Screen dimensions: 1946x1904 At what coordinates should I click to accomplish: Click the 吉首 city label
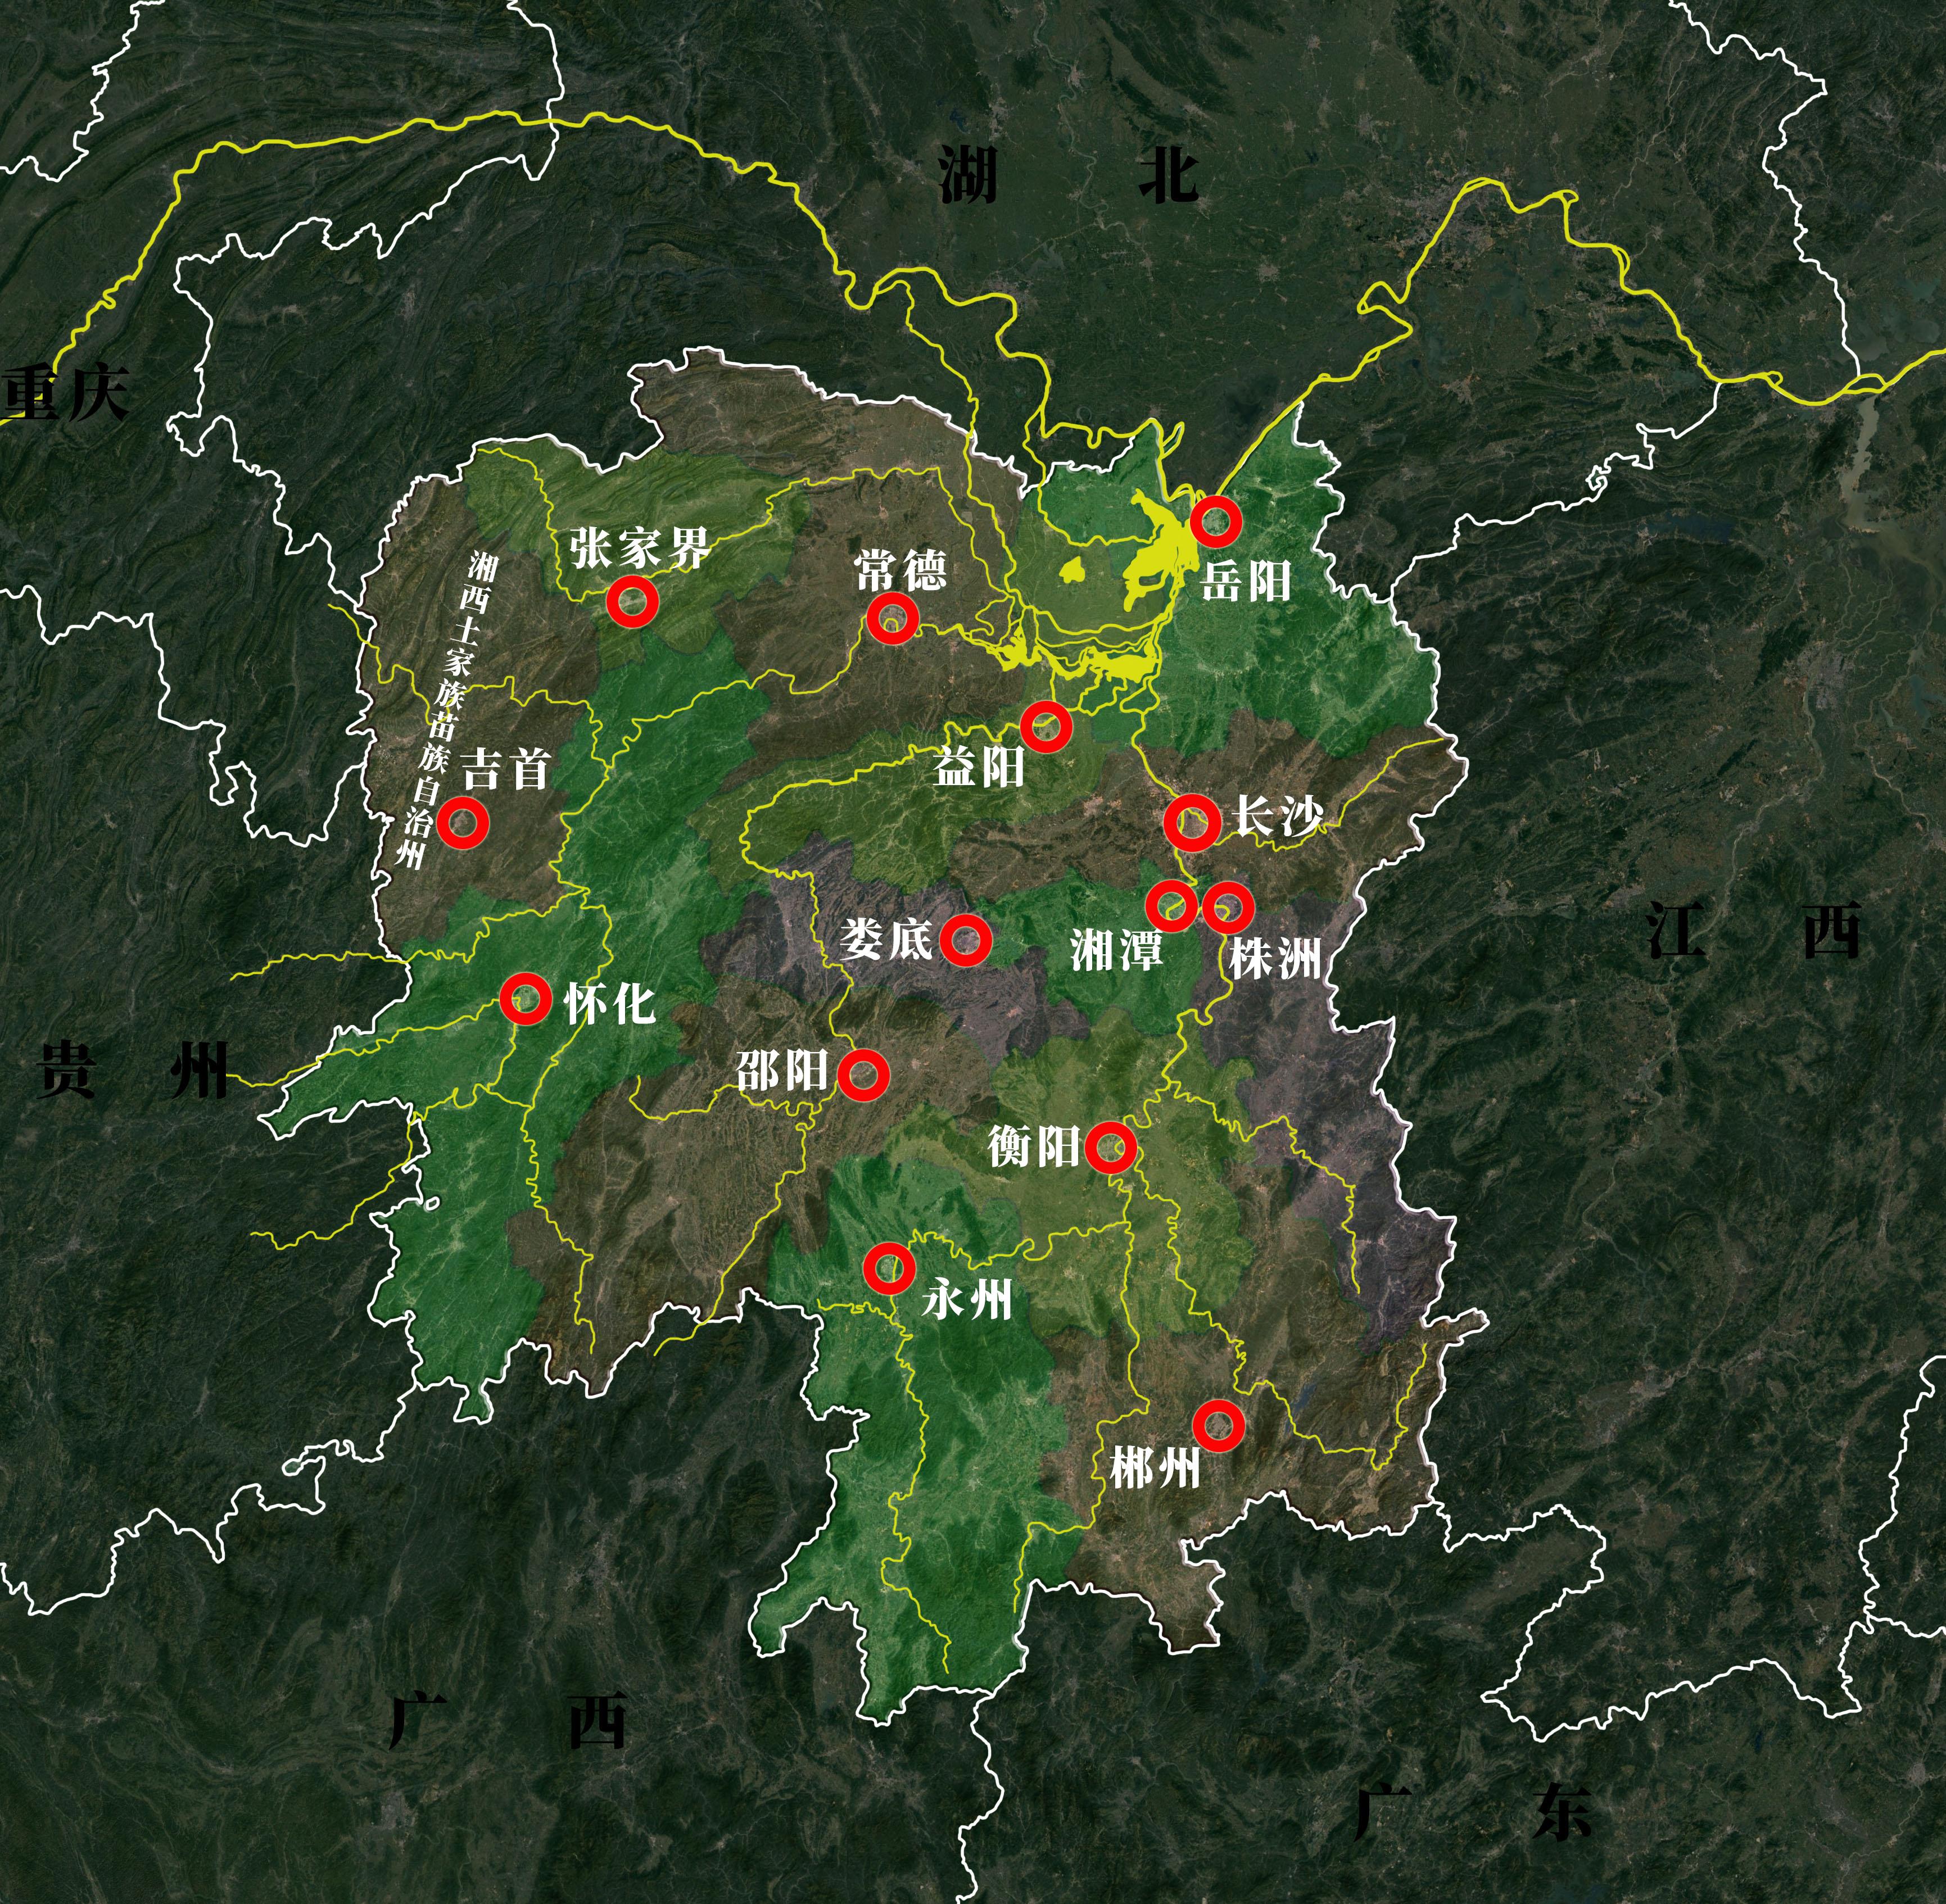(506, 770)
